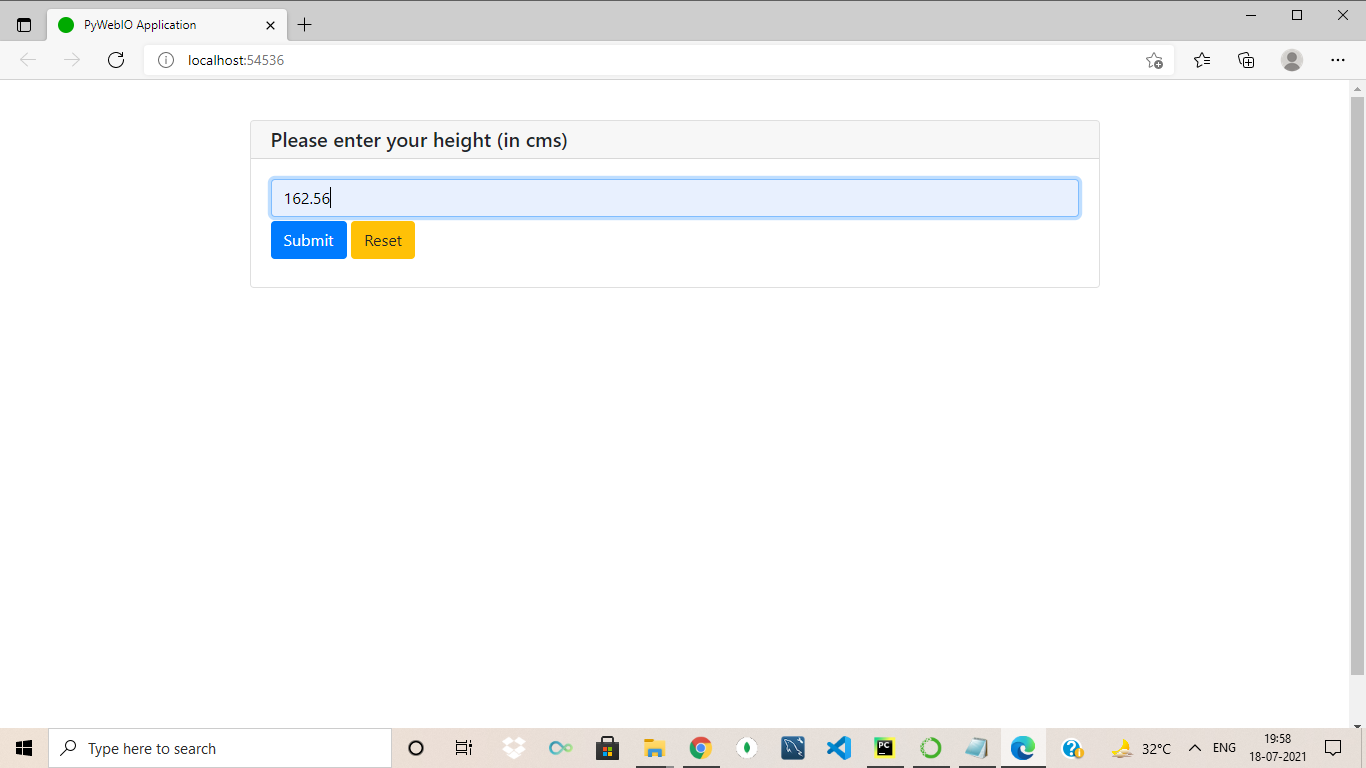Click the page vertical scrollbar

tap(1357, 385)
